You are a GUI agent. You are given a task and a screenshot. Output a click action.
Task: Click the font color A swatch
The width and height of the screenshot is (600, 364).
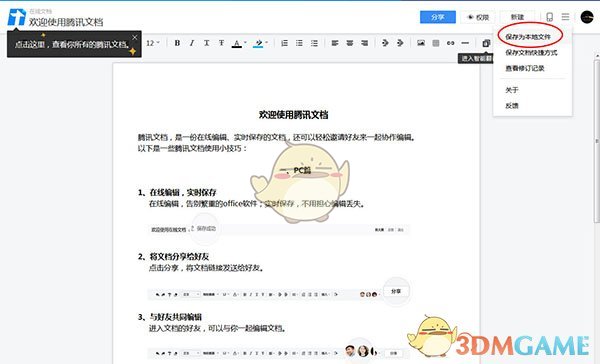pyautogui.click(x=237, y=43)
